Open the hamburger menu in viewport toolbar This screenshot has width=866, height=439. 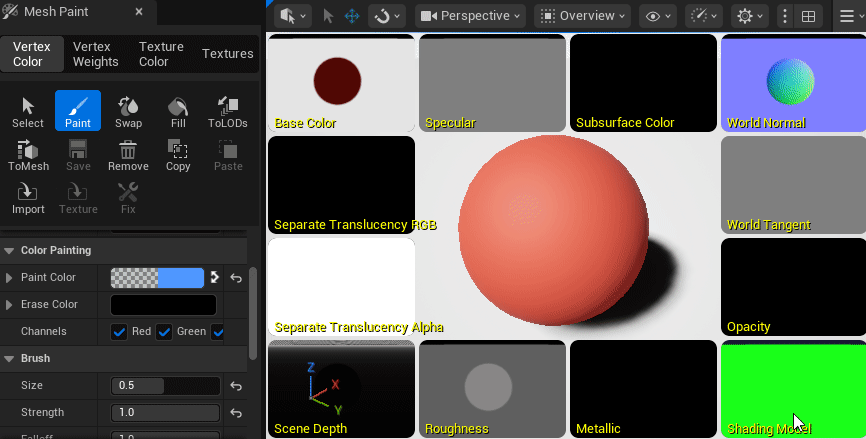pyautogui.click(x=848, y=17)
